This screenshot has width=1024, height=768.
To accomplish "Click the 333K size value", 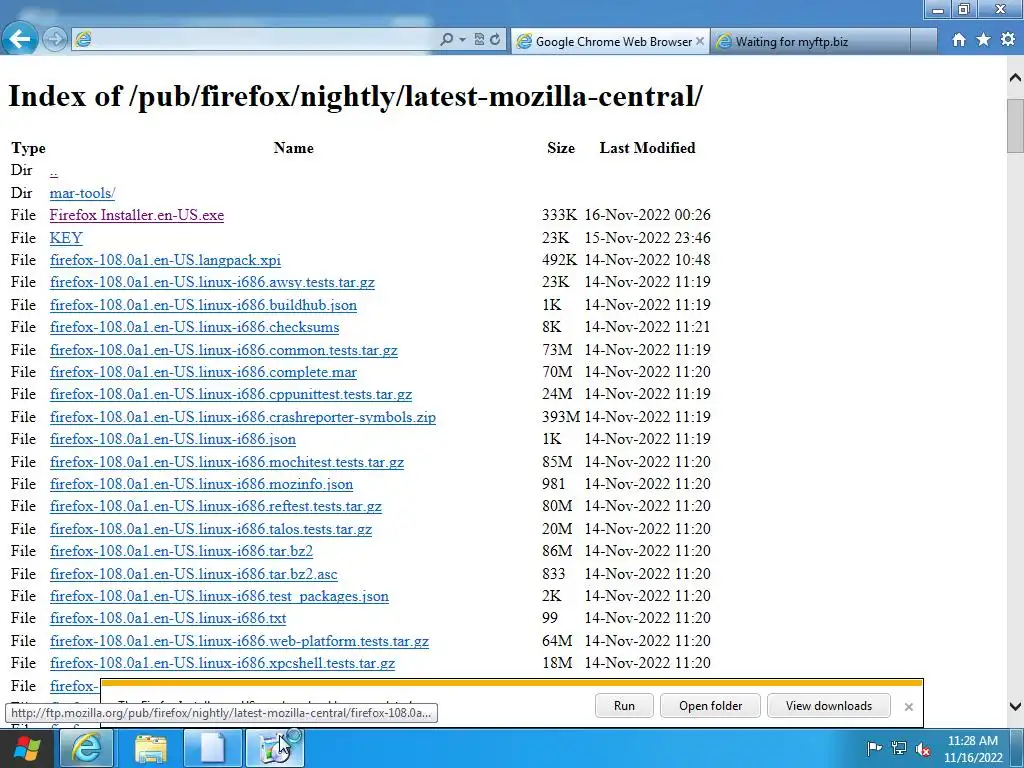I will point(559,215).
